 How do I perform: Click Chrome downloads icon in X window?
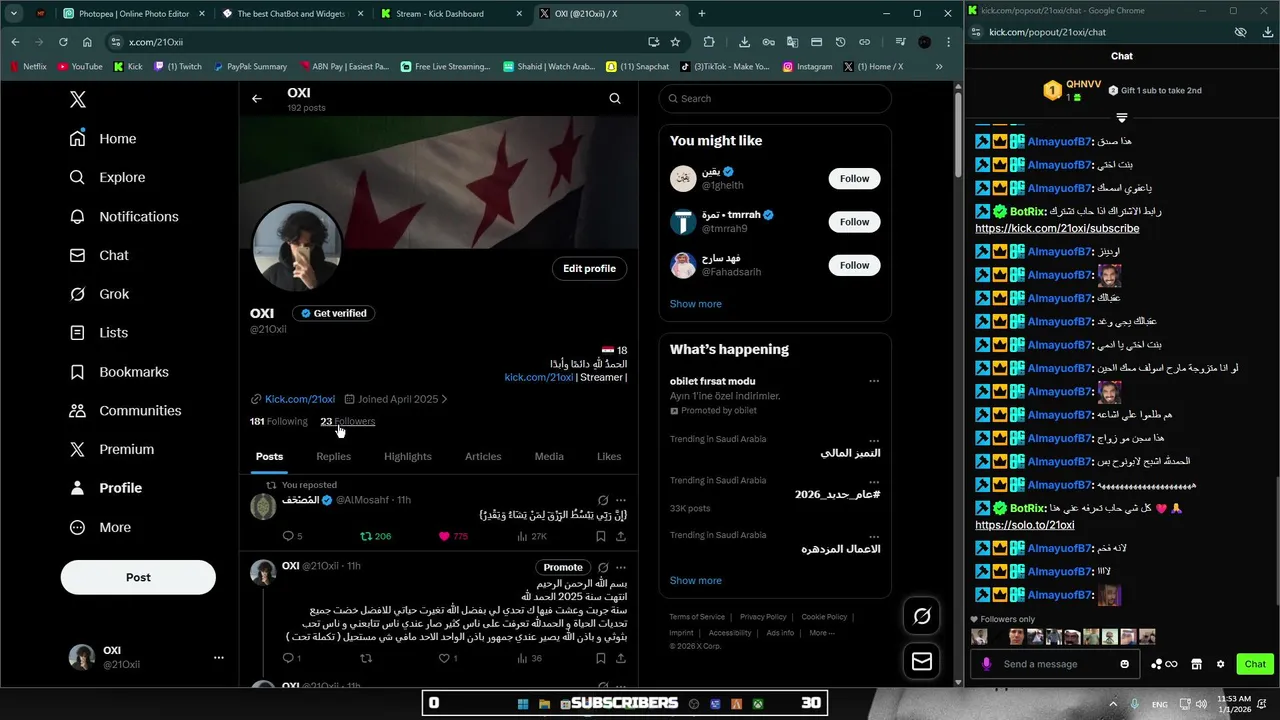pyautogui.click(x=744, y=42)
